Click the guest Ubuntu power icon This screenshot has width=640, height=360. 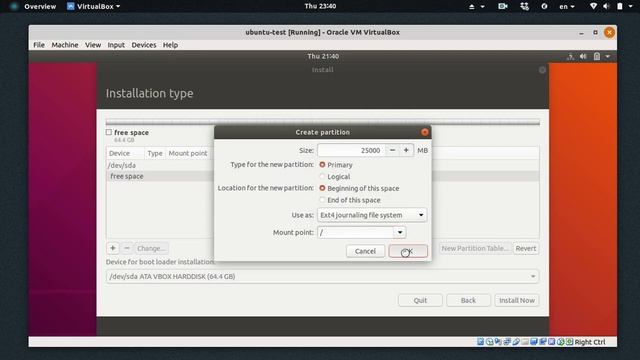tap(597, 56)
